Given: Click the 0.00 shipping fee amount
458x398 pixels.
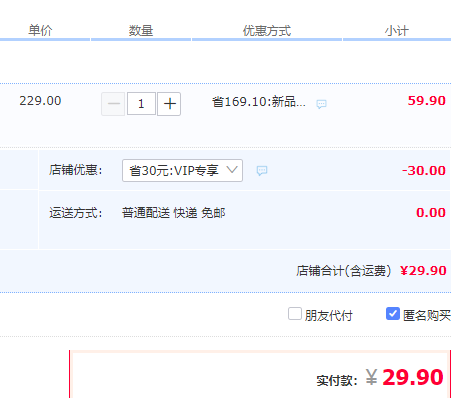Looking at the screenshot, I should click(431, 213).
